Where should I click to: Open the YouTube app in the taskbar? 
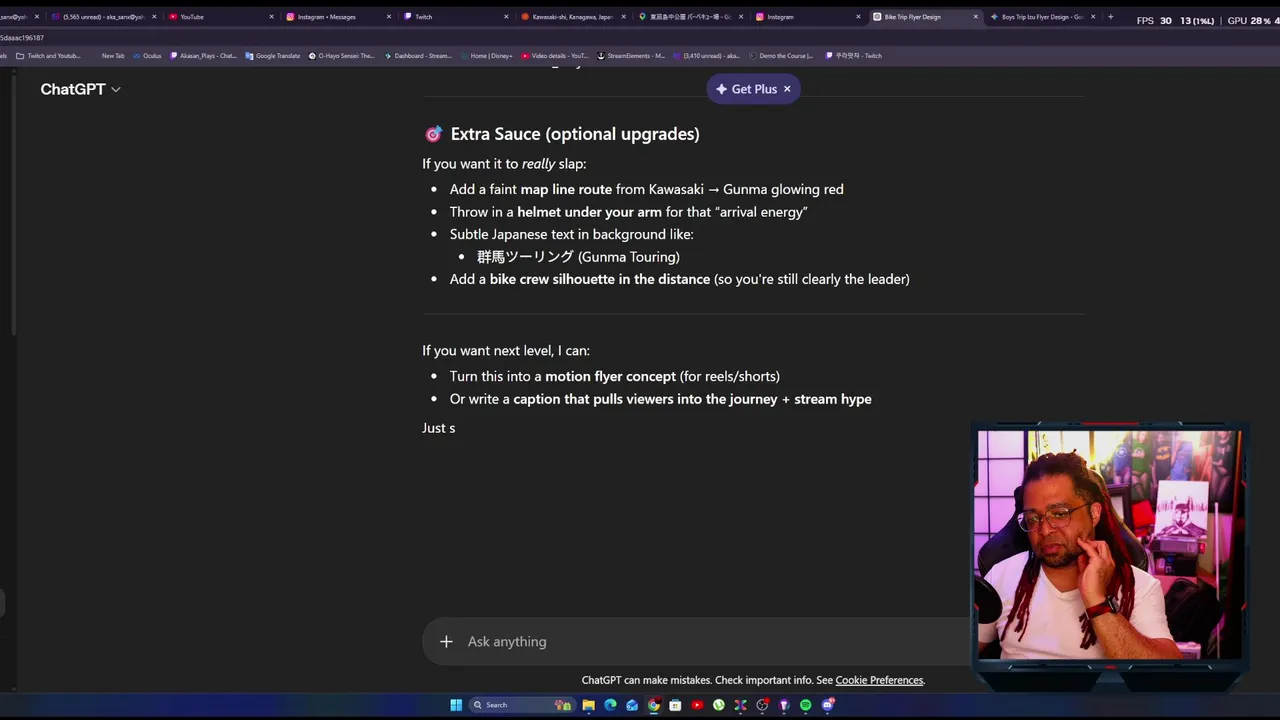coord(697,705)
